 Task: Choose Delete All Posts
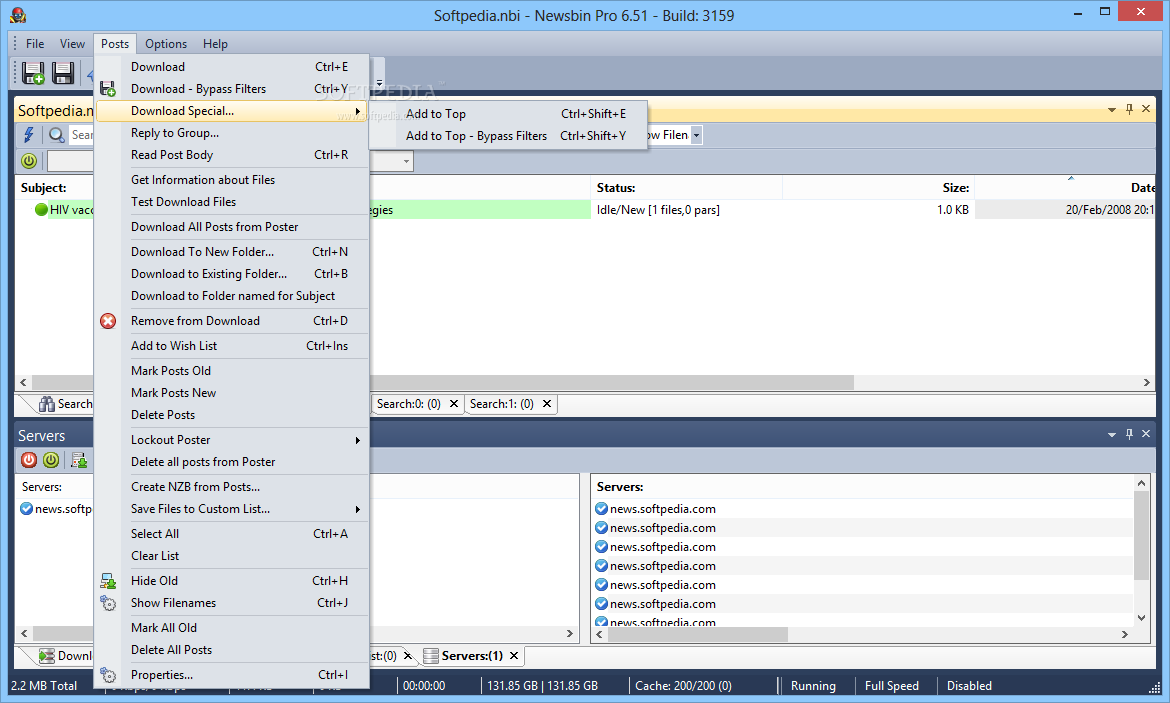tap(233, 650)
